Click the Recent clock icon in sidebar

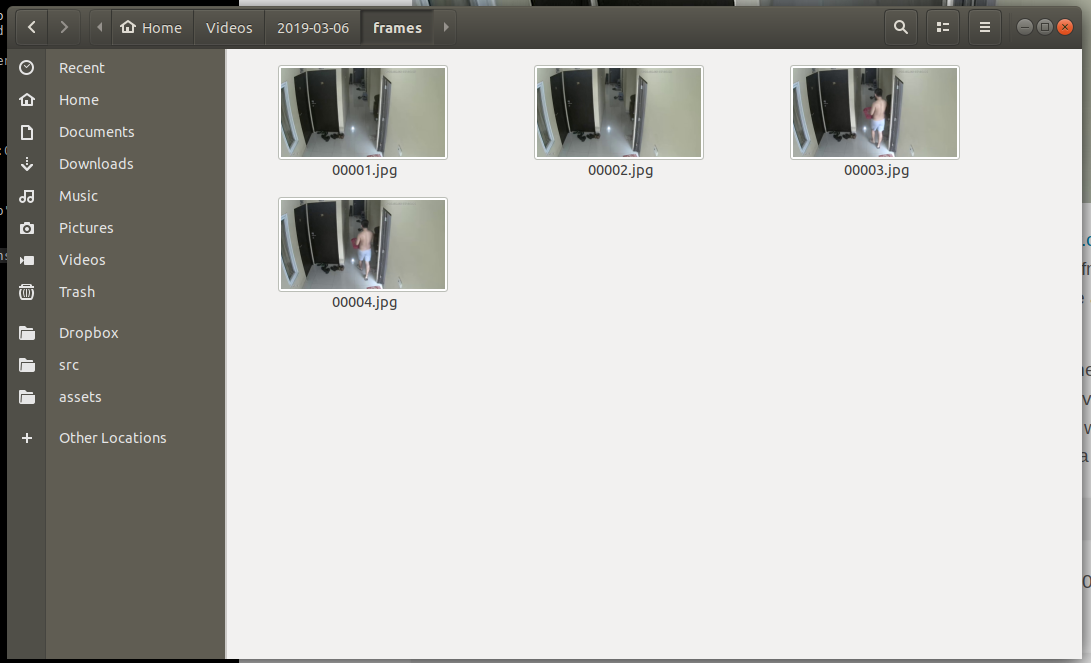tap(26, 67)
